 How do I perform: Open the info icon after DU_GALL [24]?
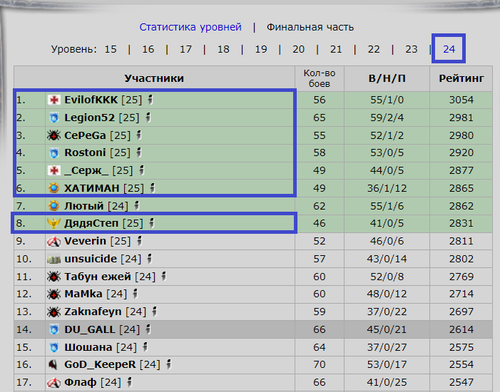click(148, 329)
